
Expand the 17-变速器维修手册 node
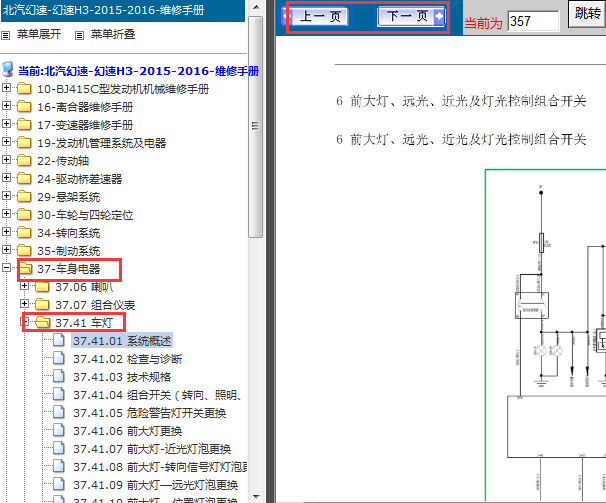click(x=6, y=124)
